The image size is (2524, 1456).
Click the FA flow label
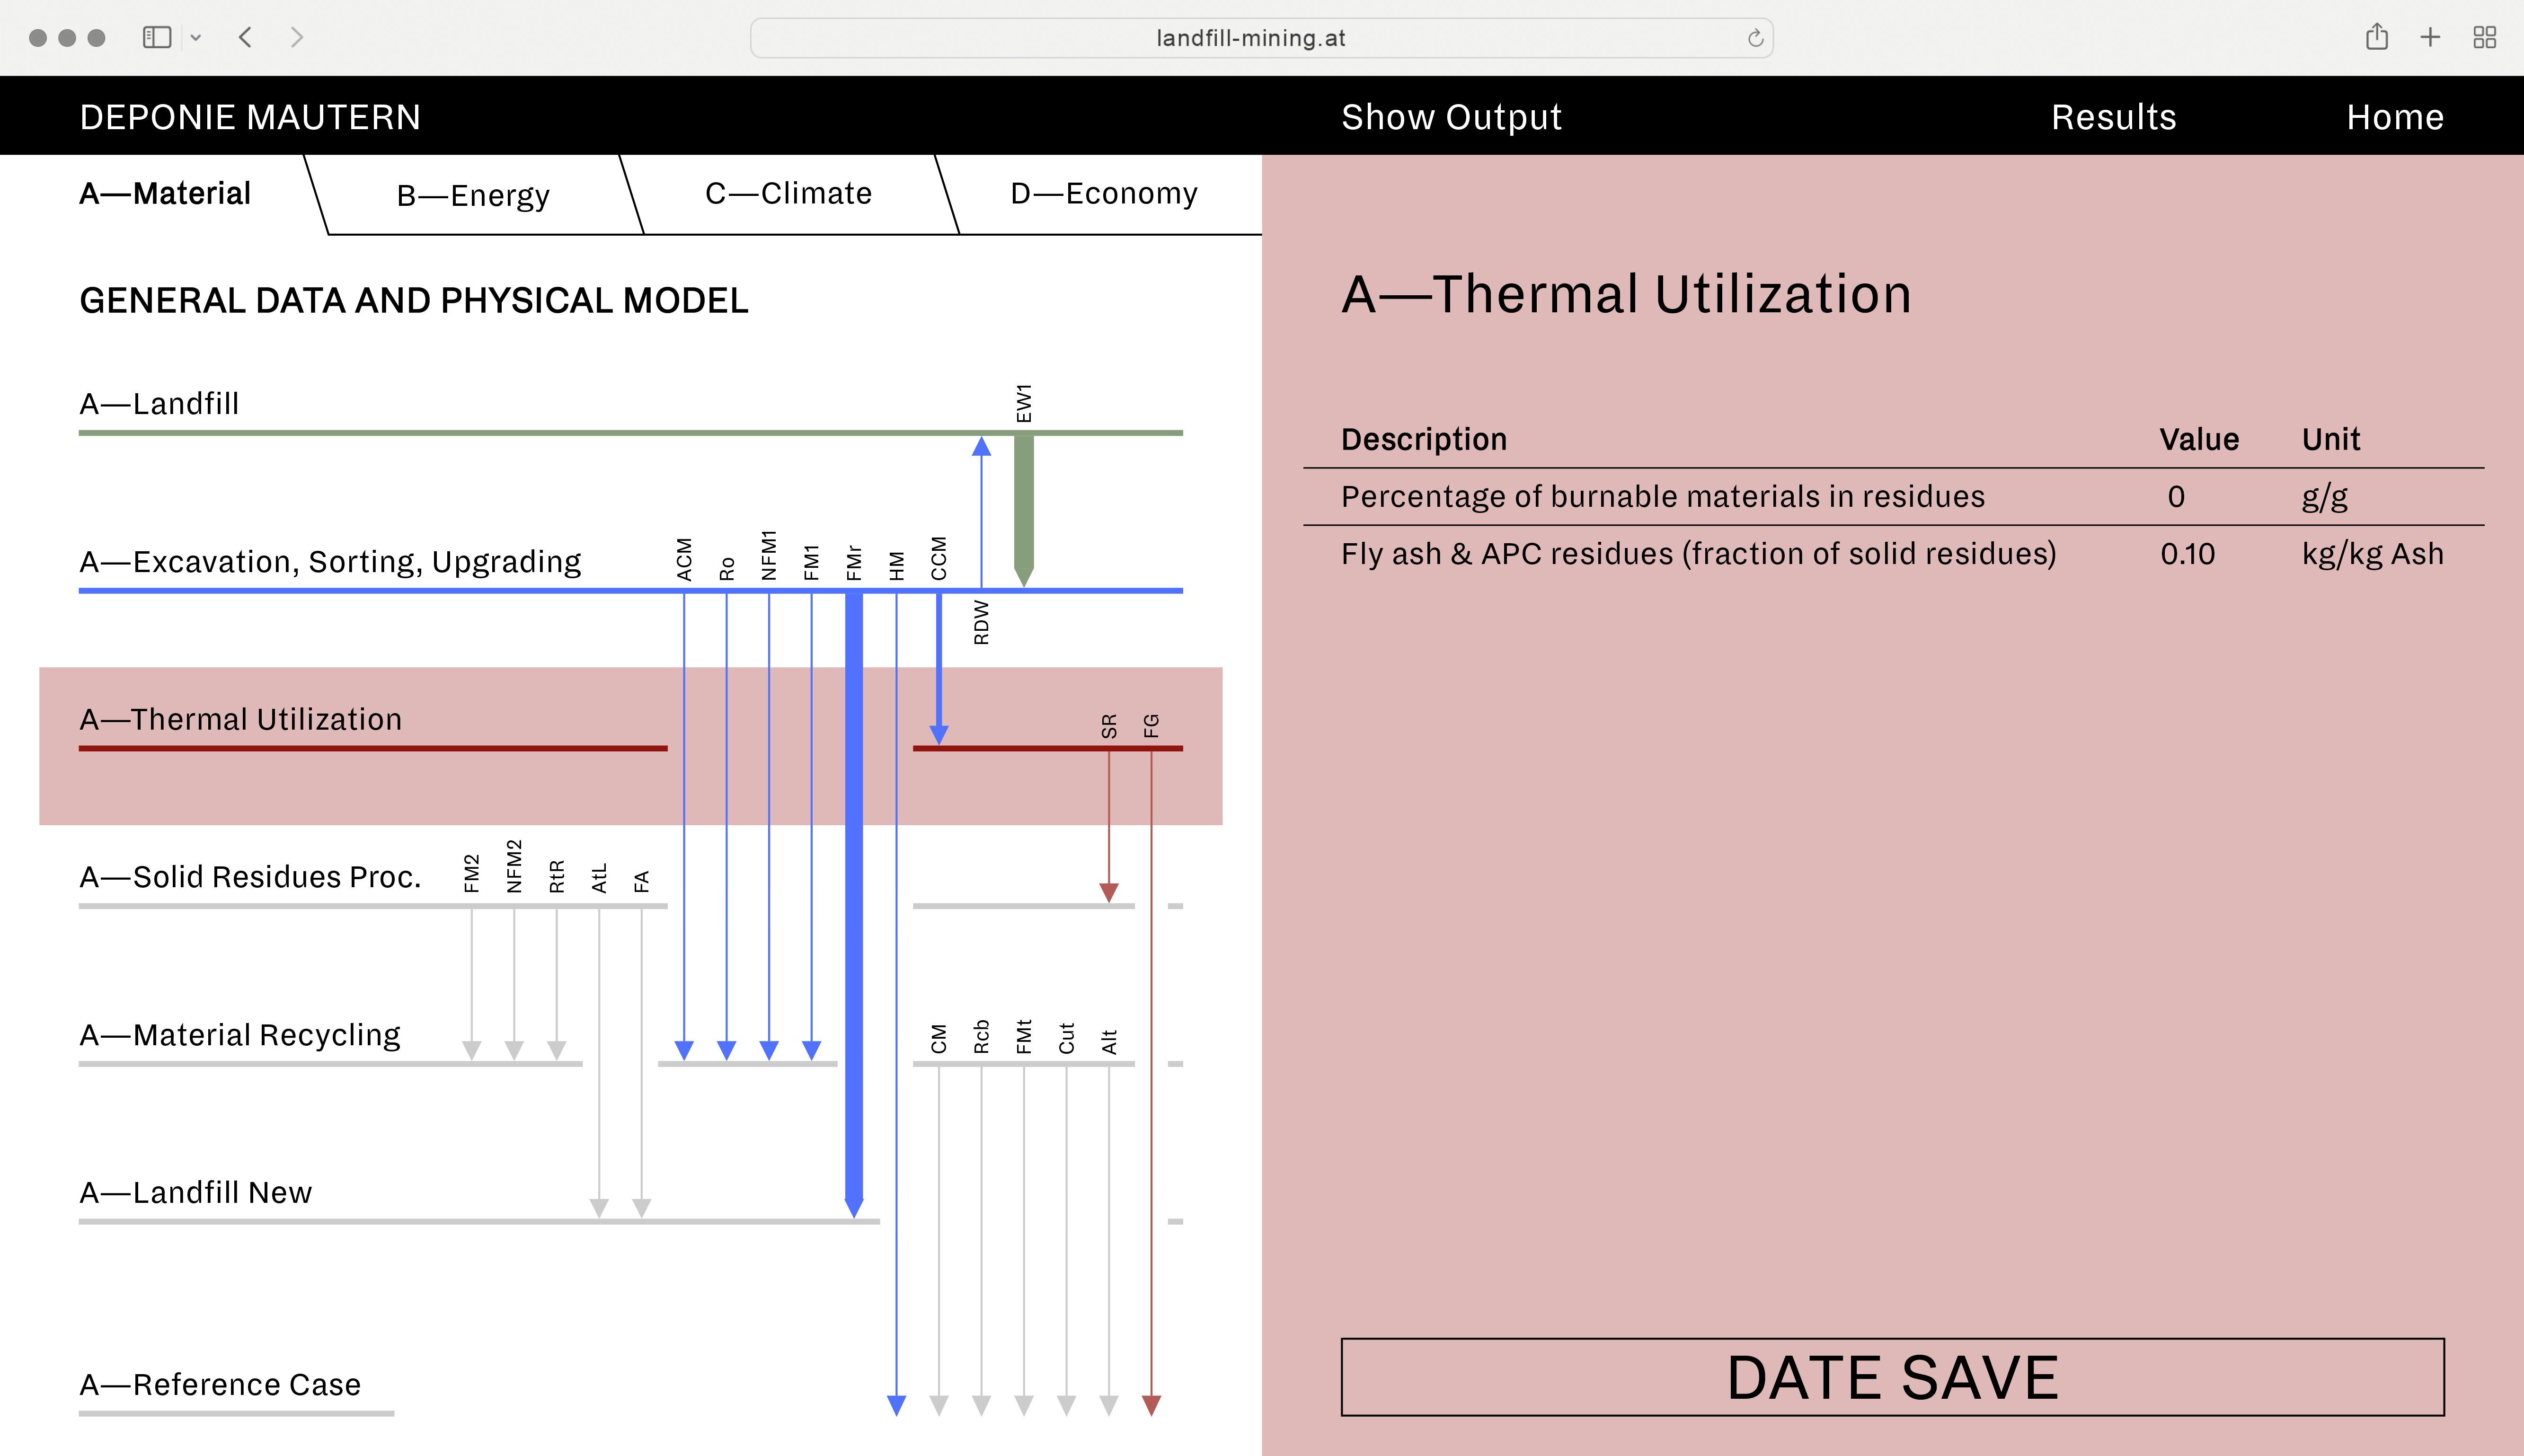642,881
